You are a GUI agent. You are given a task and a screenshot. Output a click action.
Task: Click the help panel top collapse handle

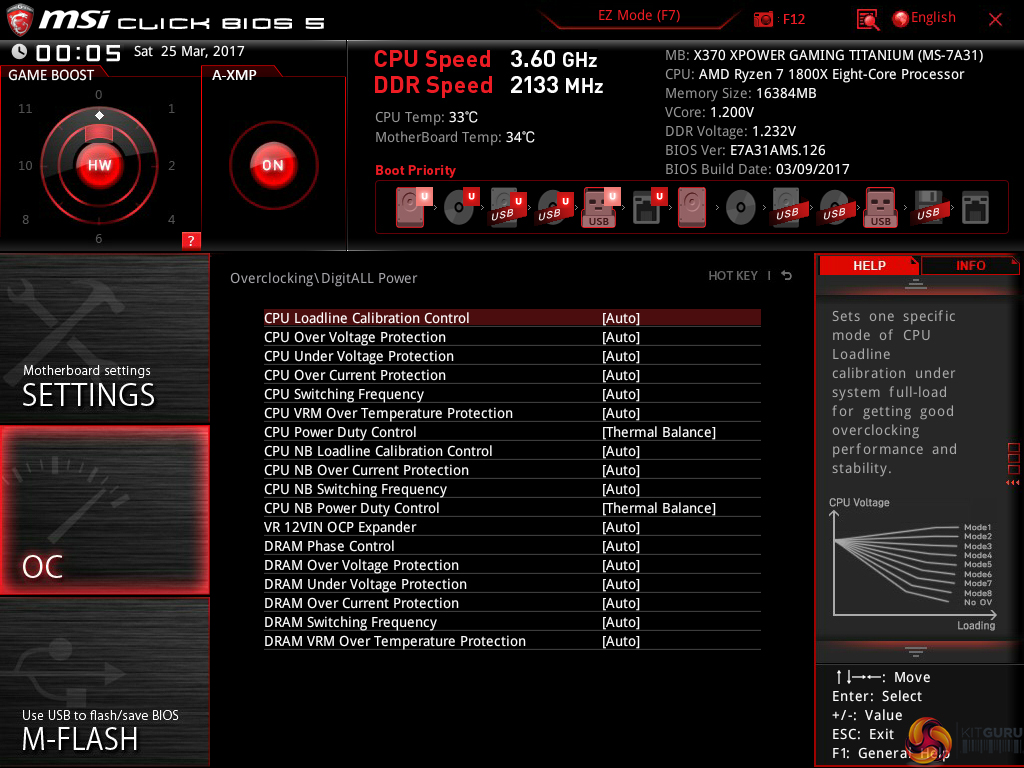(x=916, y=283)
